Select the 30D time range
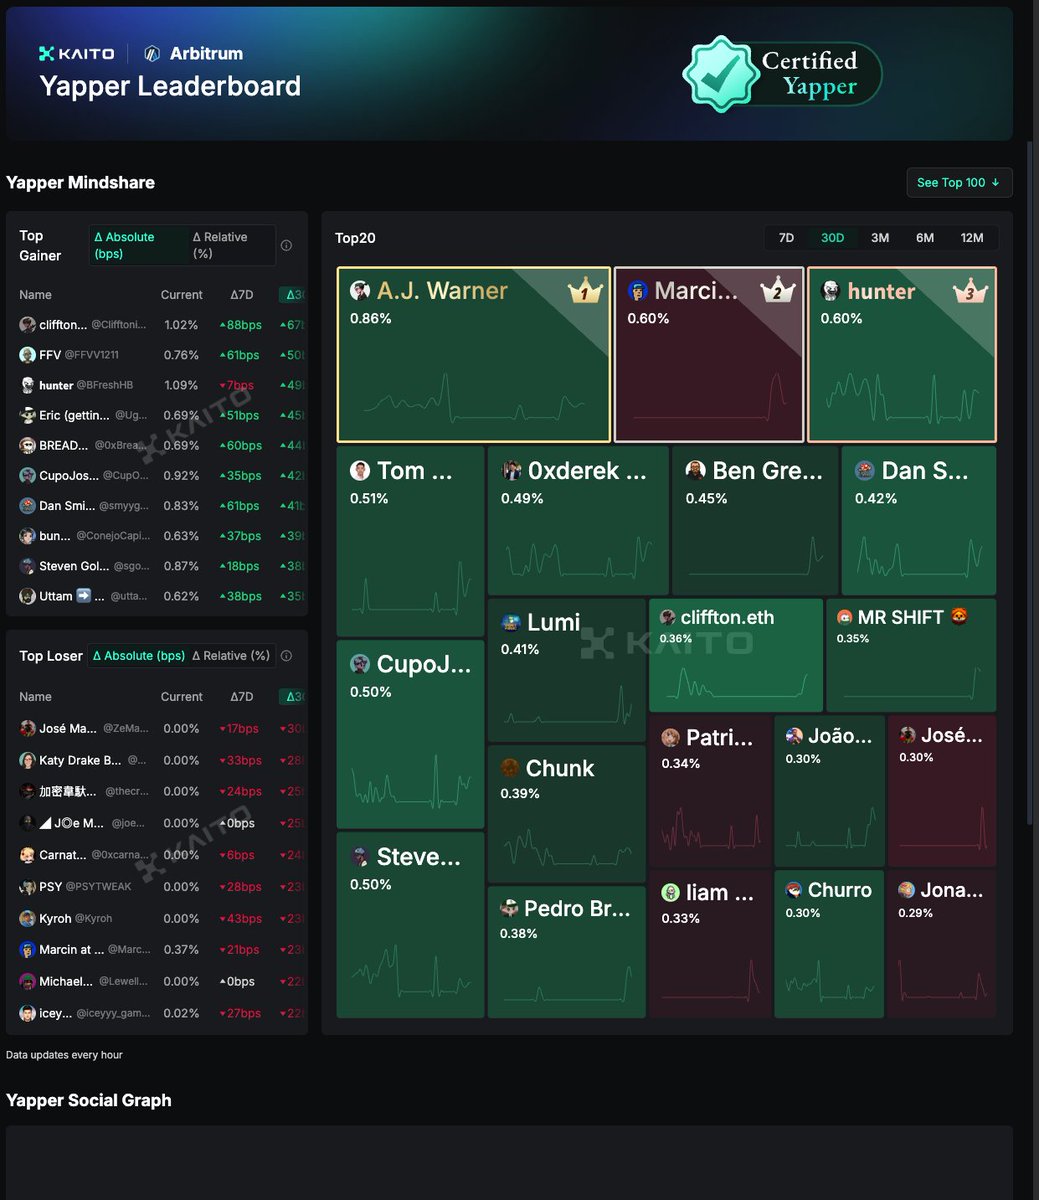 point(832,238)
